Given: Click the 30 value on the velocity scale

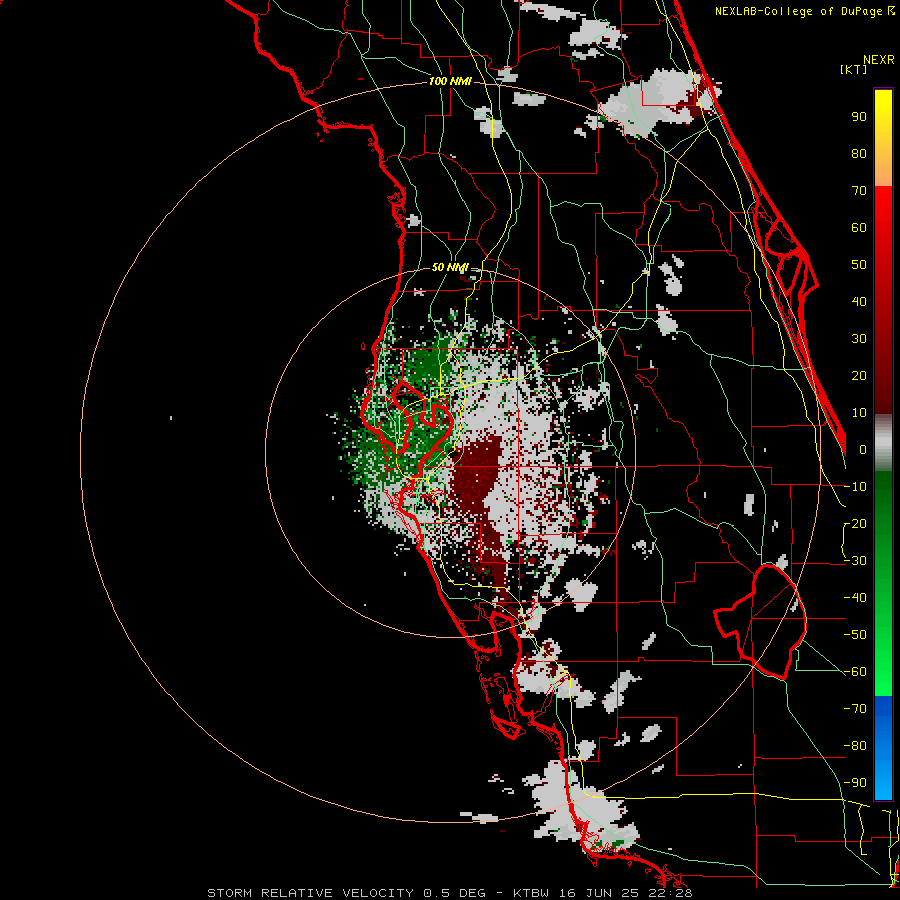Looking at the screenshot, I should (x=859, y=339).
